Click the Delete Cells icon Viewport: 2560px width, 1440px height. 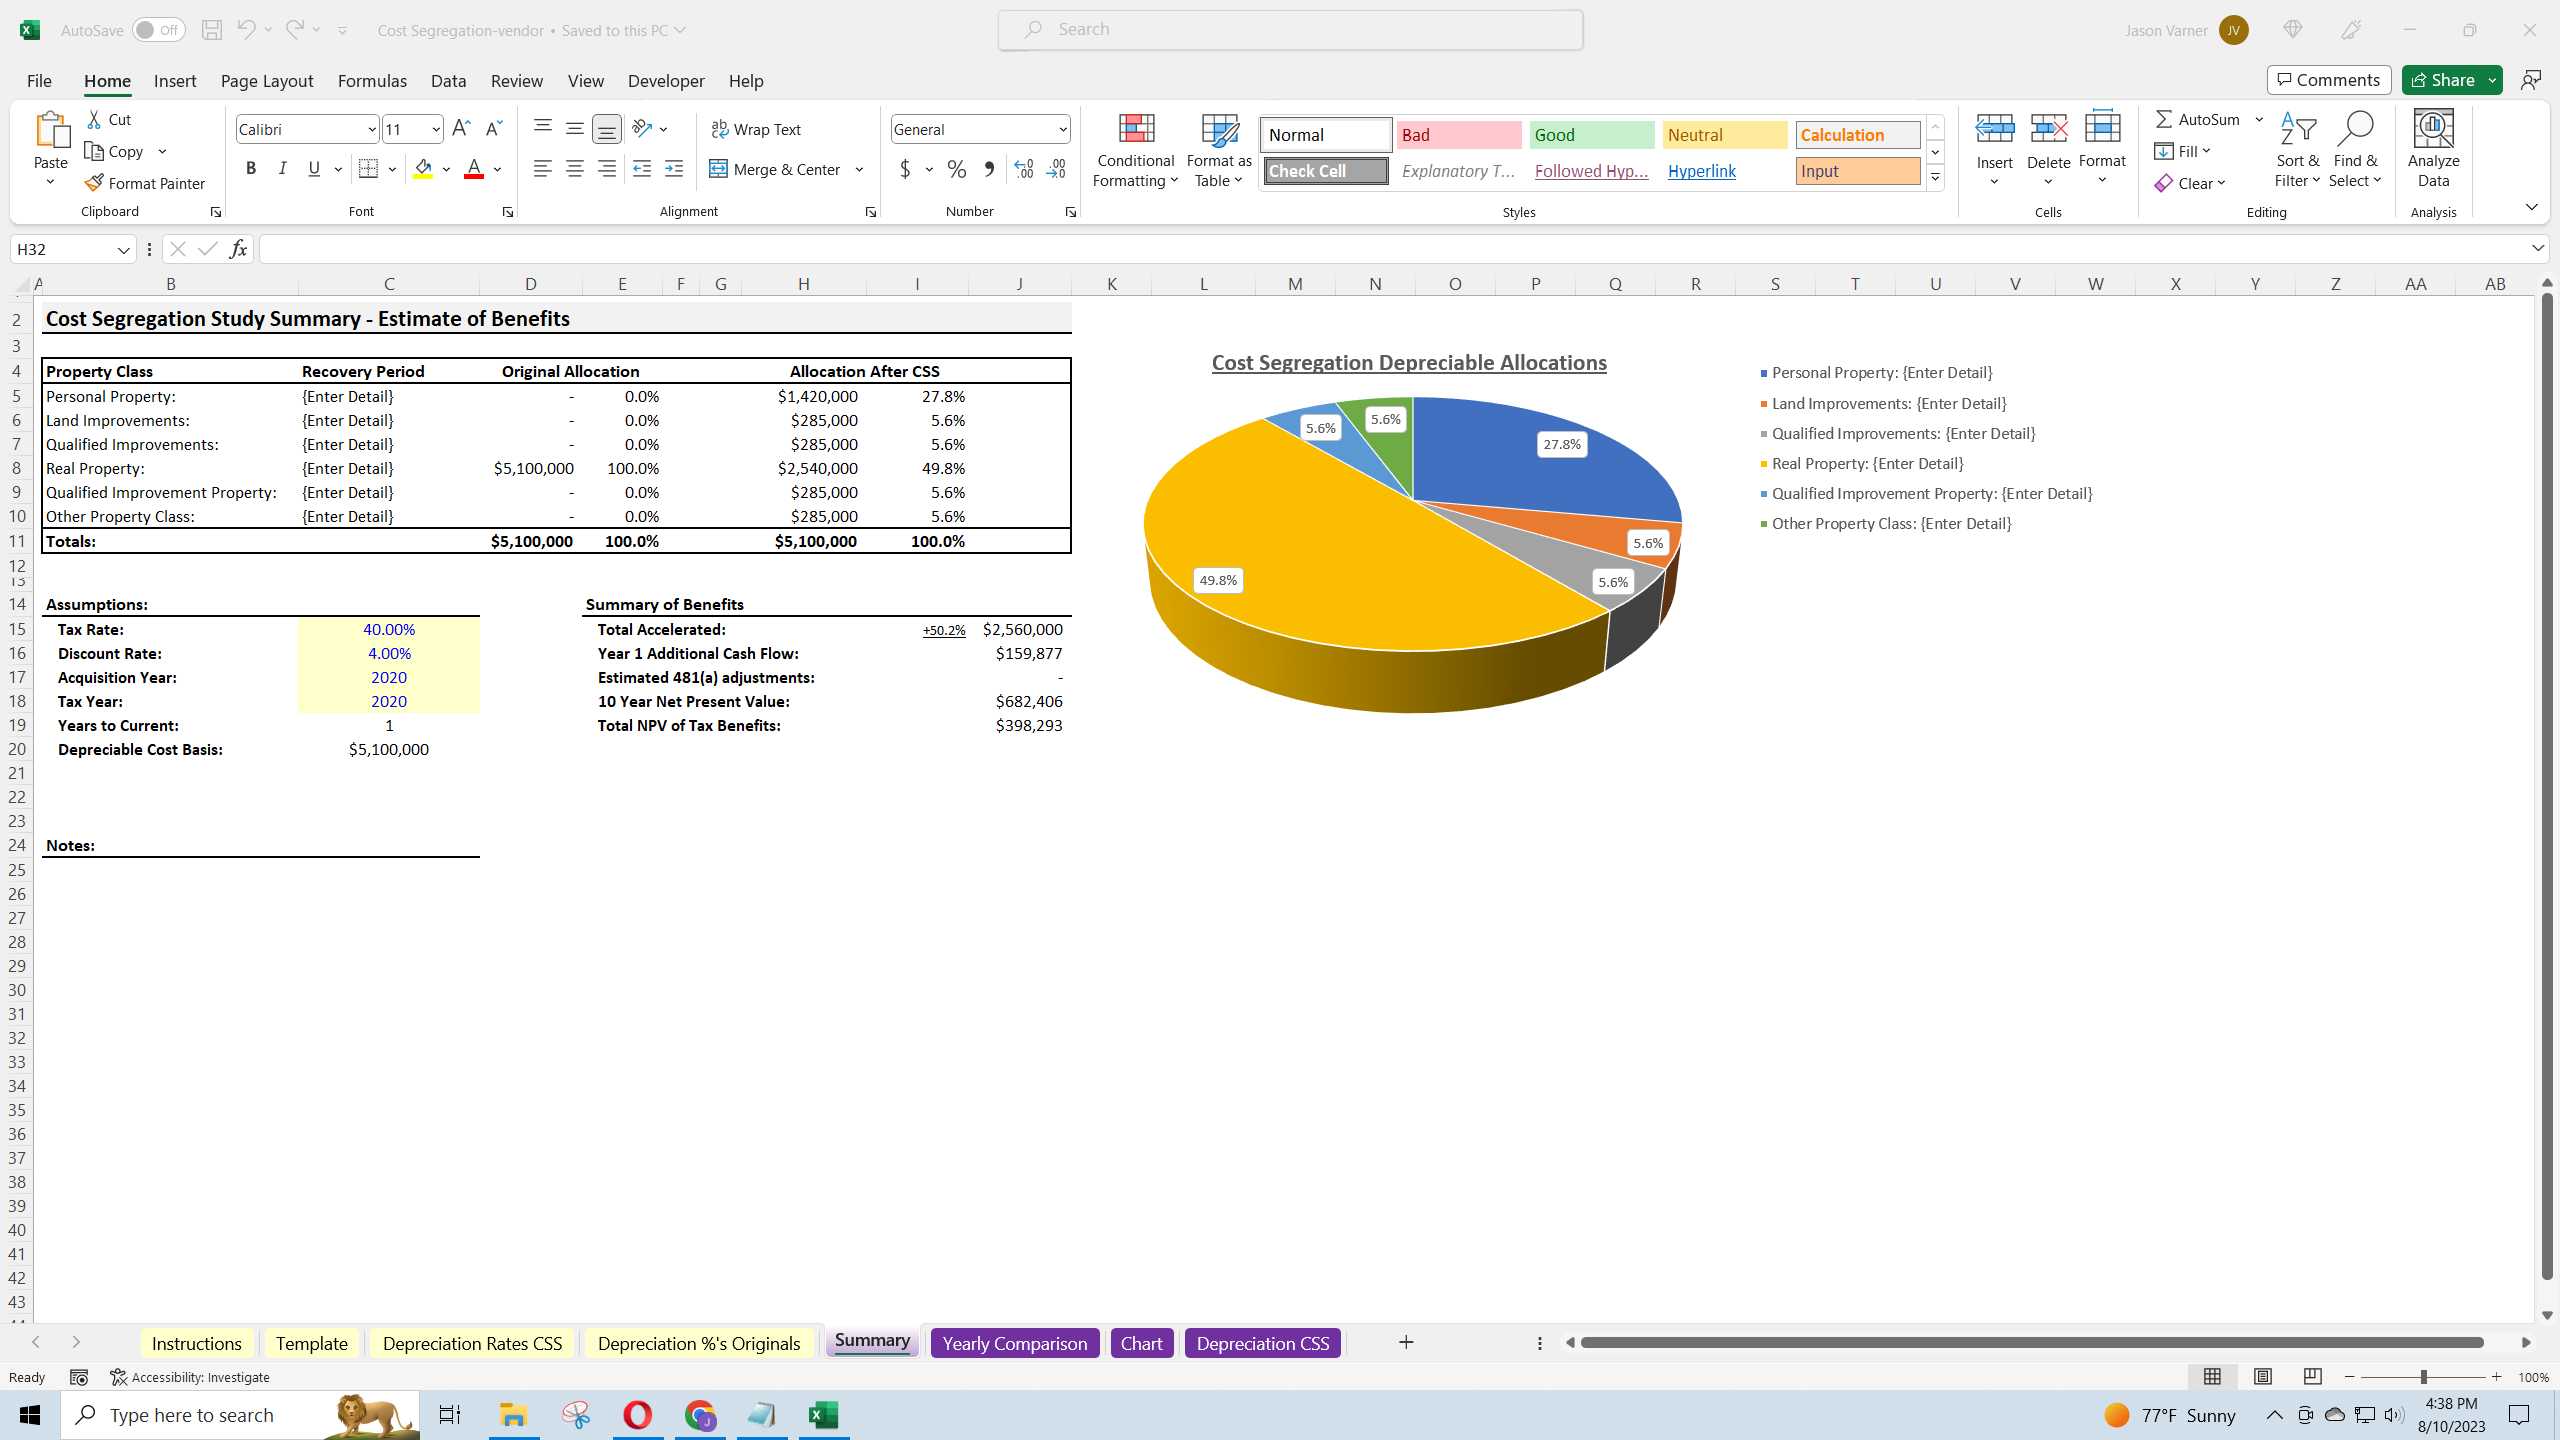point(2048,130)
